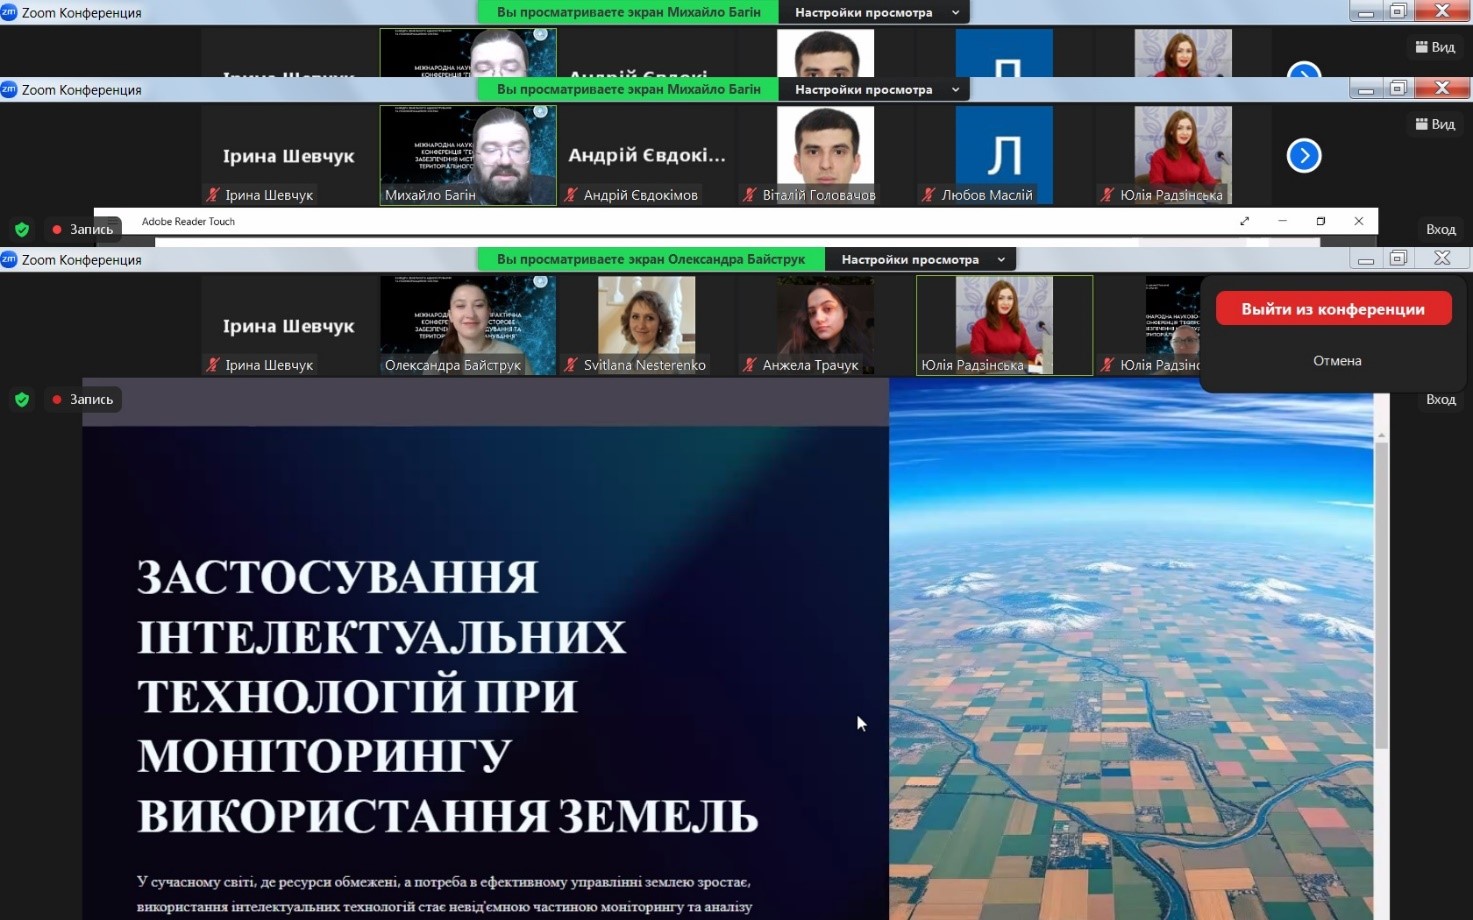Viewport: 1473px width, 920px height.
Task: Click the muted mic icon next to Андрій Євдокімов
Action: tap(571, 195)
